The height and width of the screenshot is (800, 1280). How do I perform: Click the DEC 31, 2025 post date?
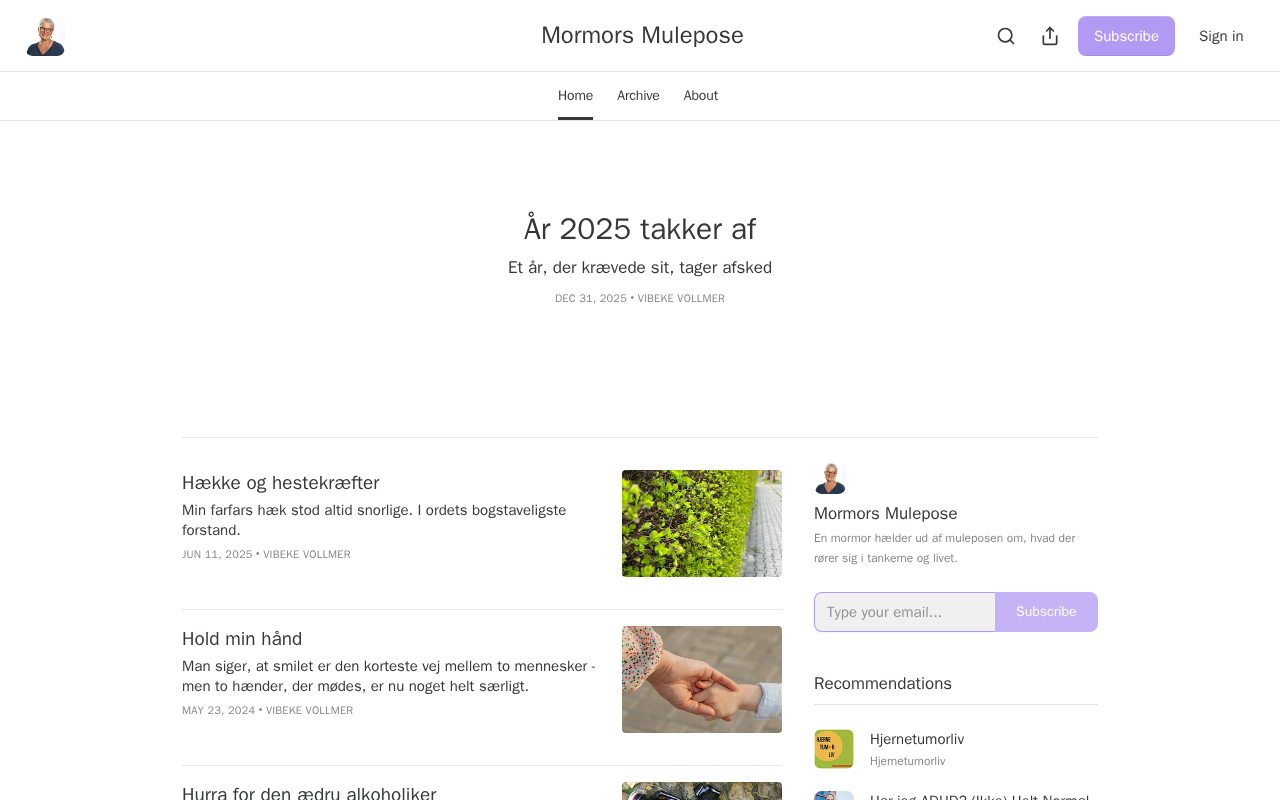[x=591, y=299]
